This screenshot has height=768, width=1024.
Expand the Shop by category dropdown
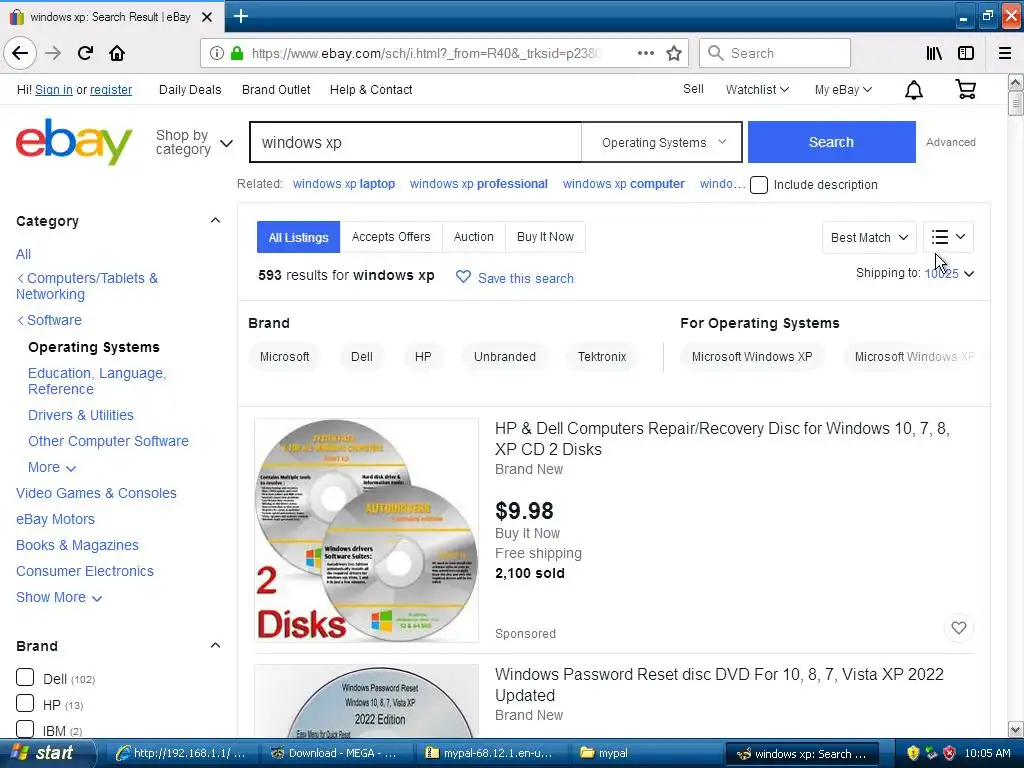pos(194,142)
